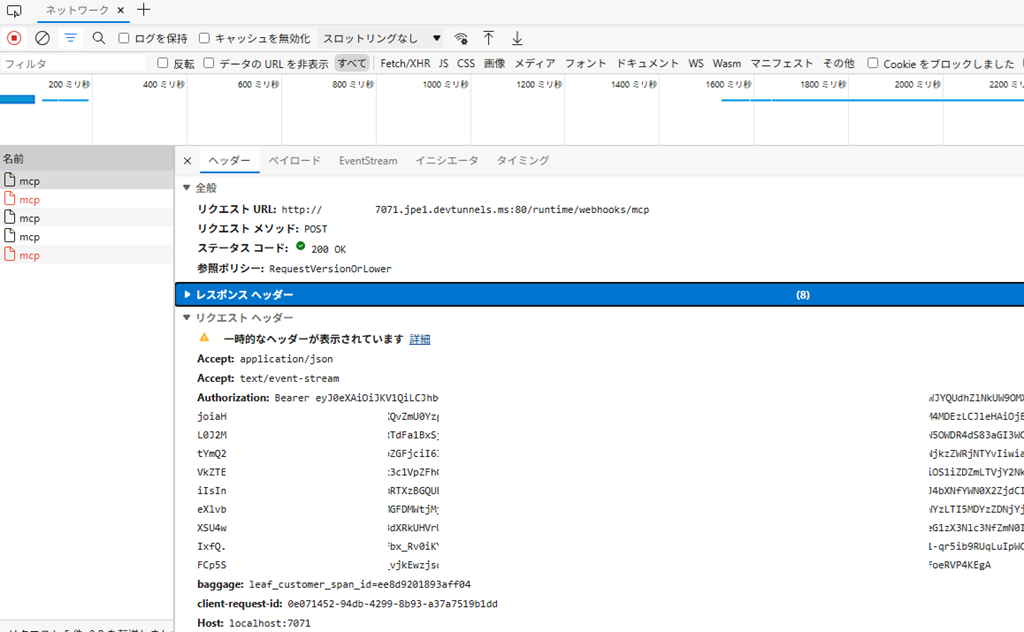Open タイミング tab
This screenshot has width=1024, height=632.
[522, 161]
